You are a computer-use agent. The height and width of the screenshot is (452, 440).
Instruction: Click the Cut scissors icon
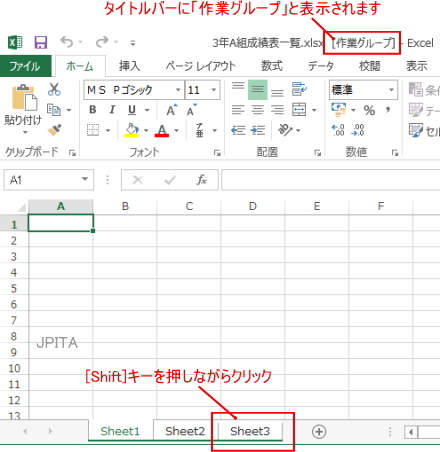point(54,89)
